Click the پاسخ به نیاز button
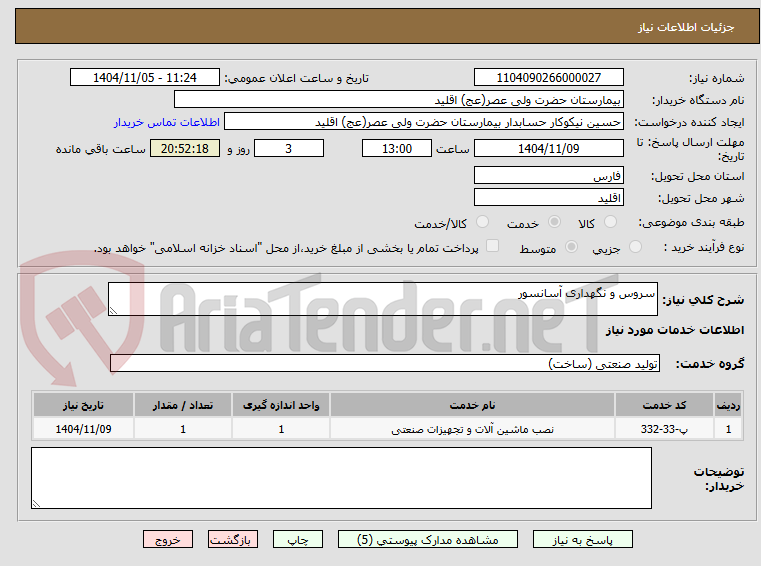This screenshot has width=761, height=566. point(582,539)
